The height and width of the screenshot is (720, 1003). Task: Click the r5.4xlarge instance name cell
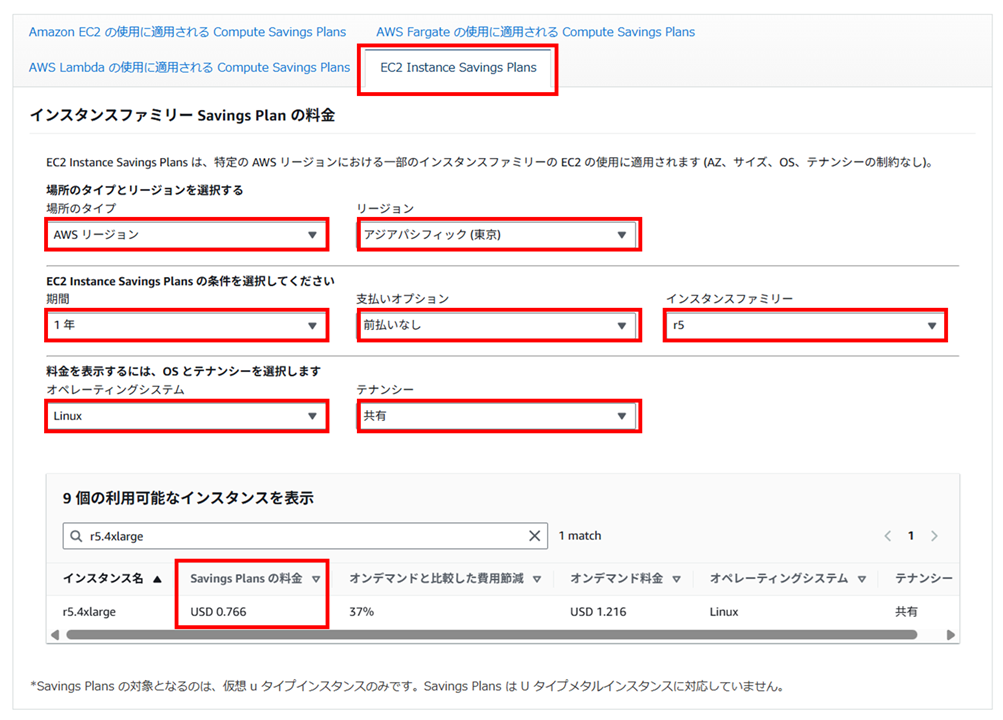[89, 612]
